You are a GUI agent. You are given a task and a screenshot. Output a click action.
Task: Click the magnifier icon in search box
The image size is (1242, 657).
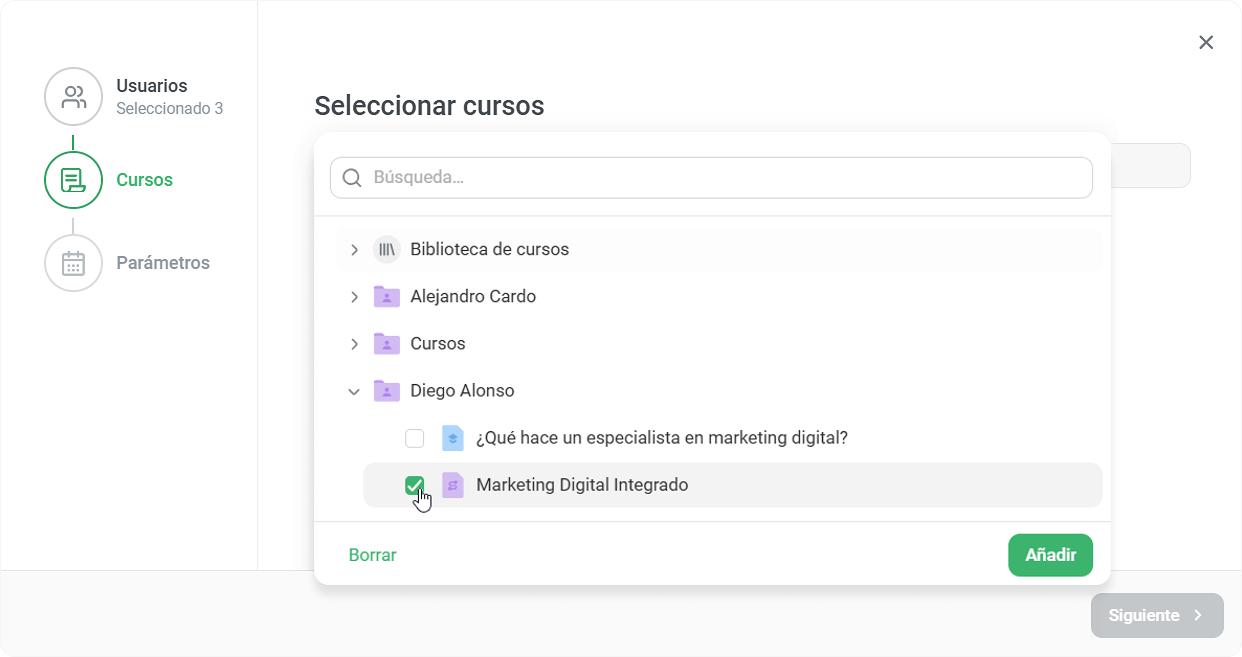tap(352, 178)
